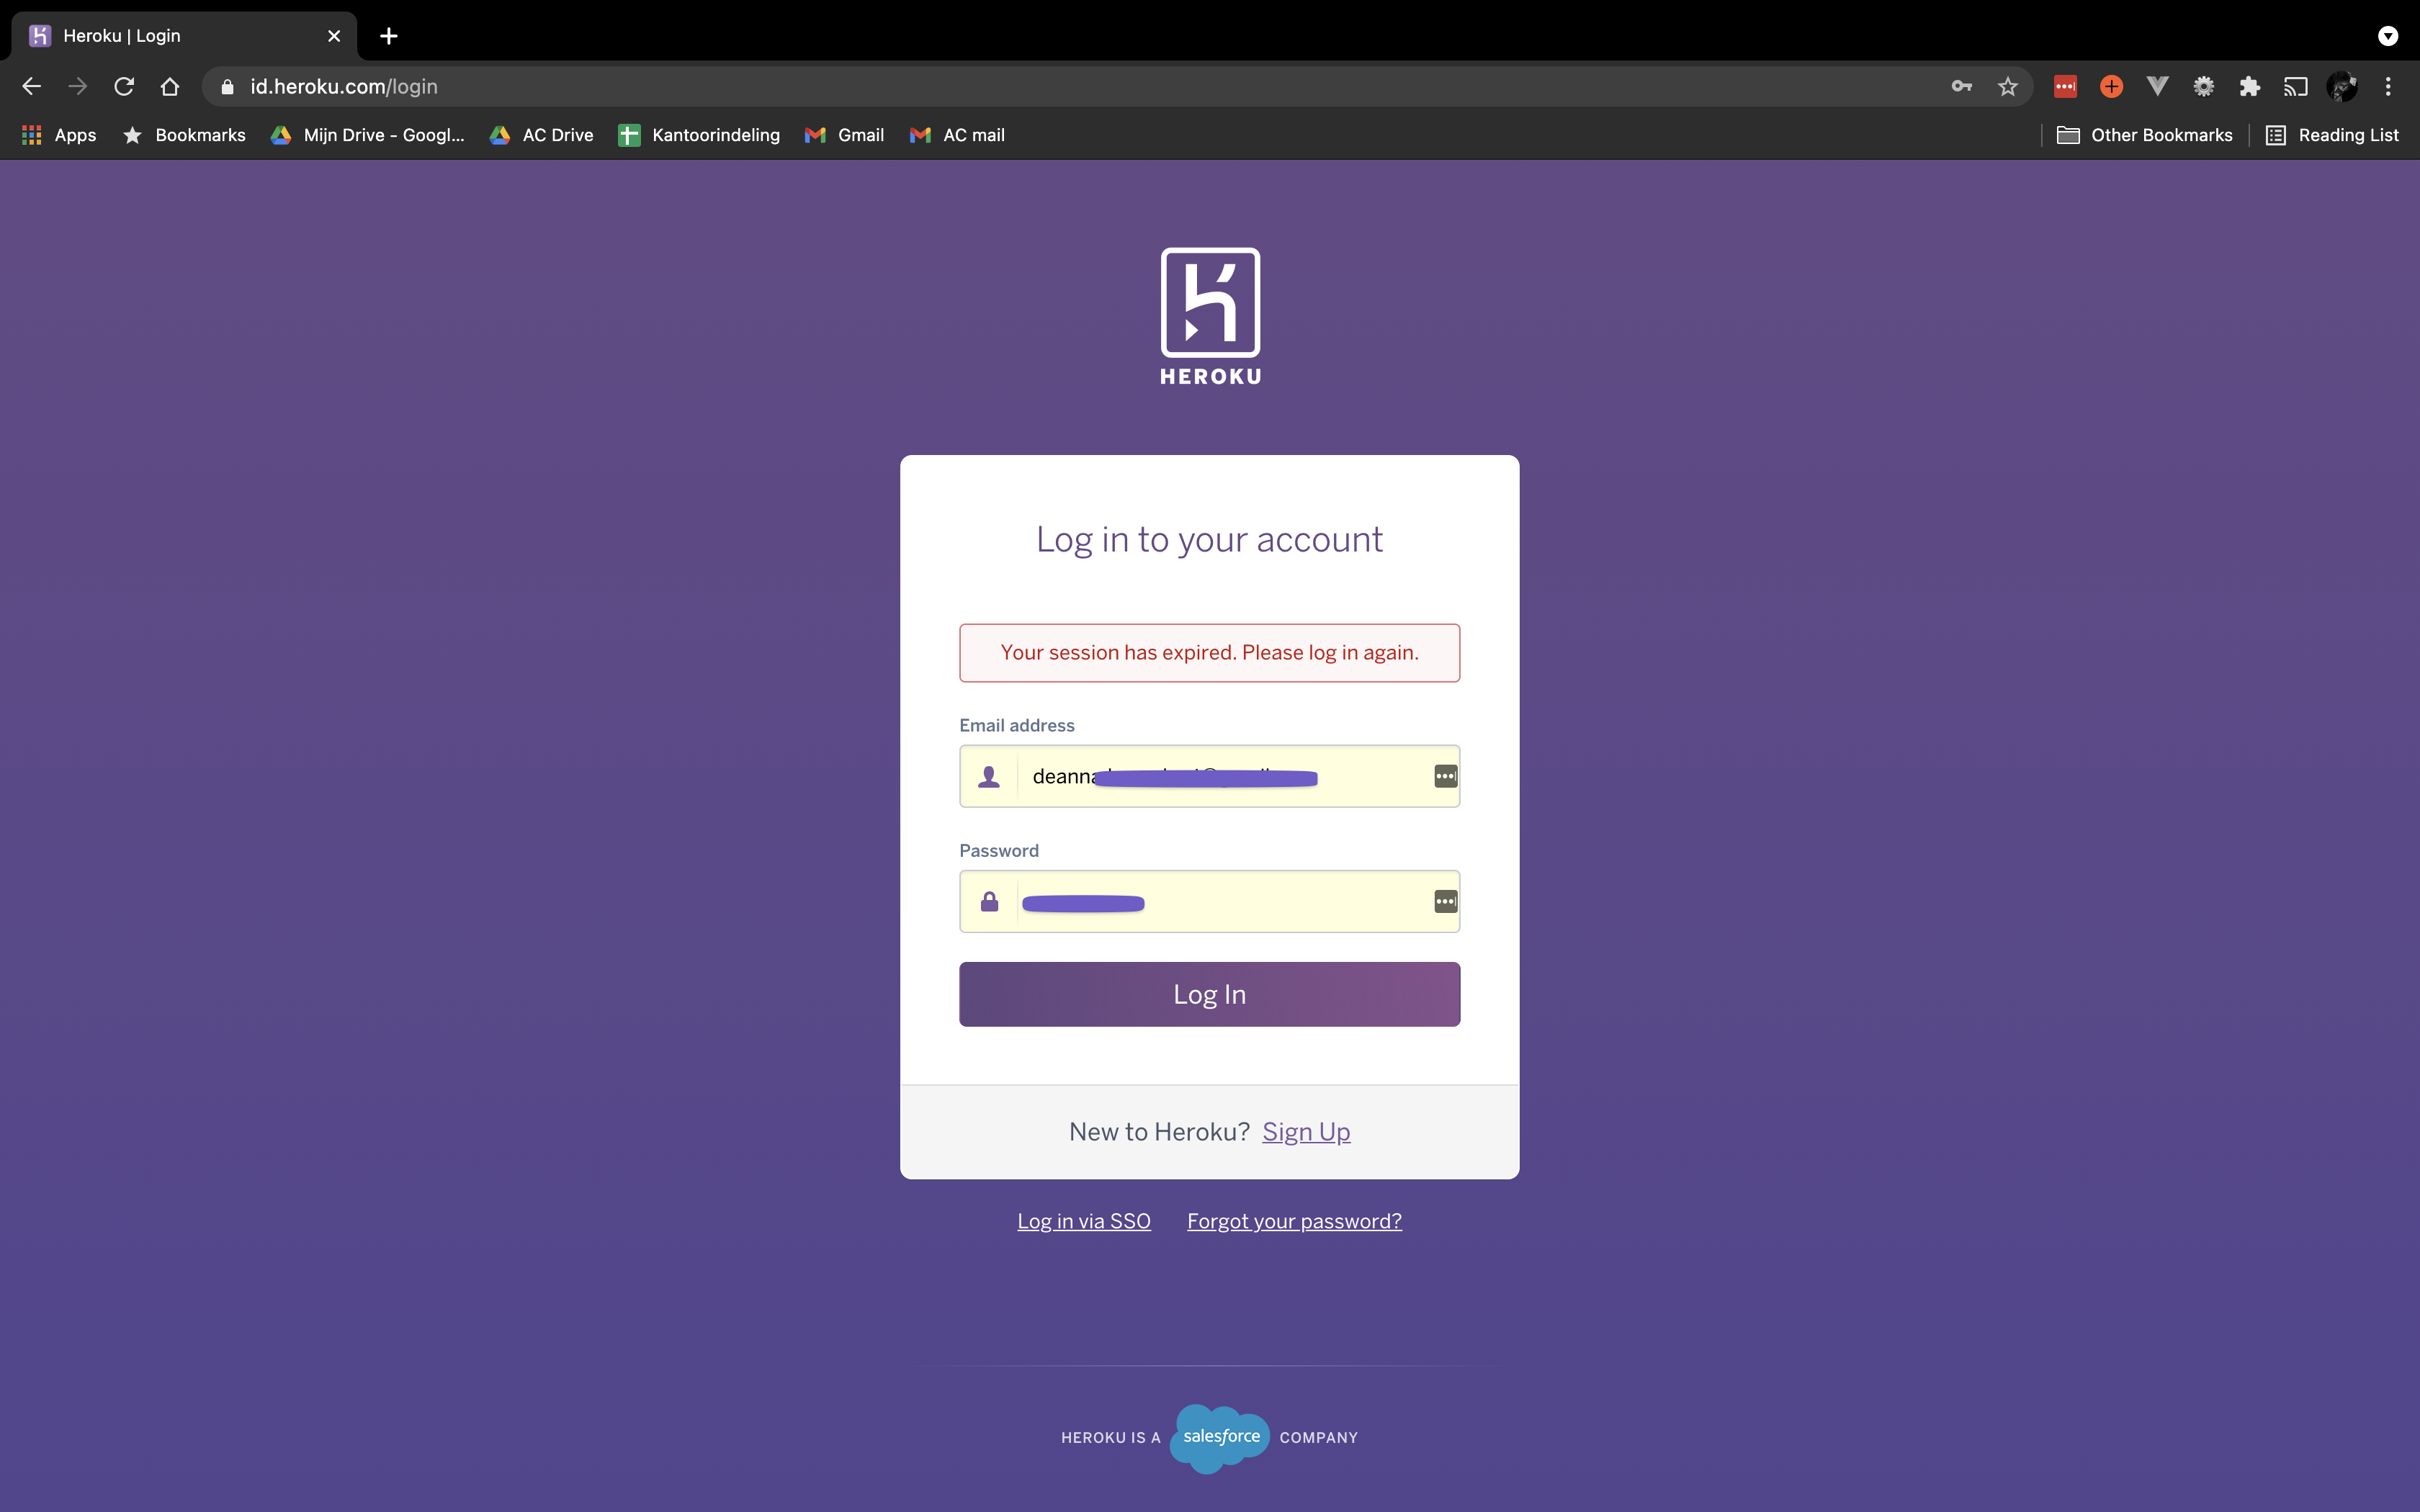
Task: Expand the Other Bookmarks folder
Action: click(2144, 135)
